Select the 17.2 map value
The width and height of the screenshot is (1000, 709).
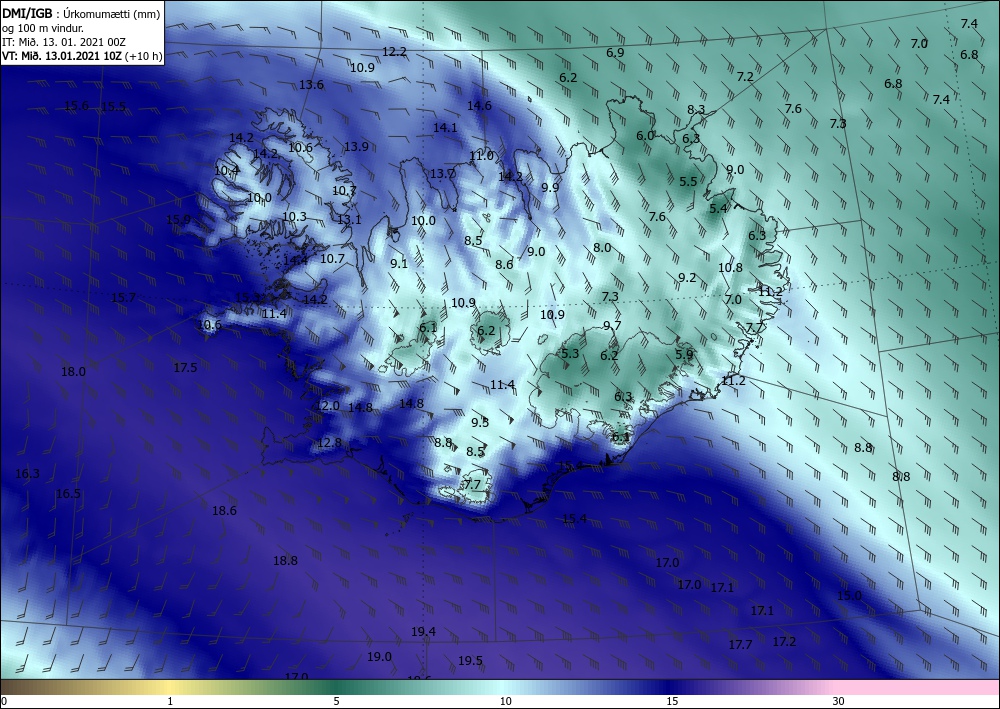coord(784,641)
